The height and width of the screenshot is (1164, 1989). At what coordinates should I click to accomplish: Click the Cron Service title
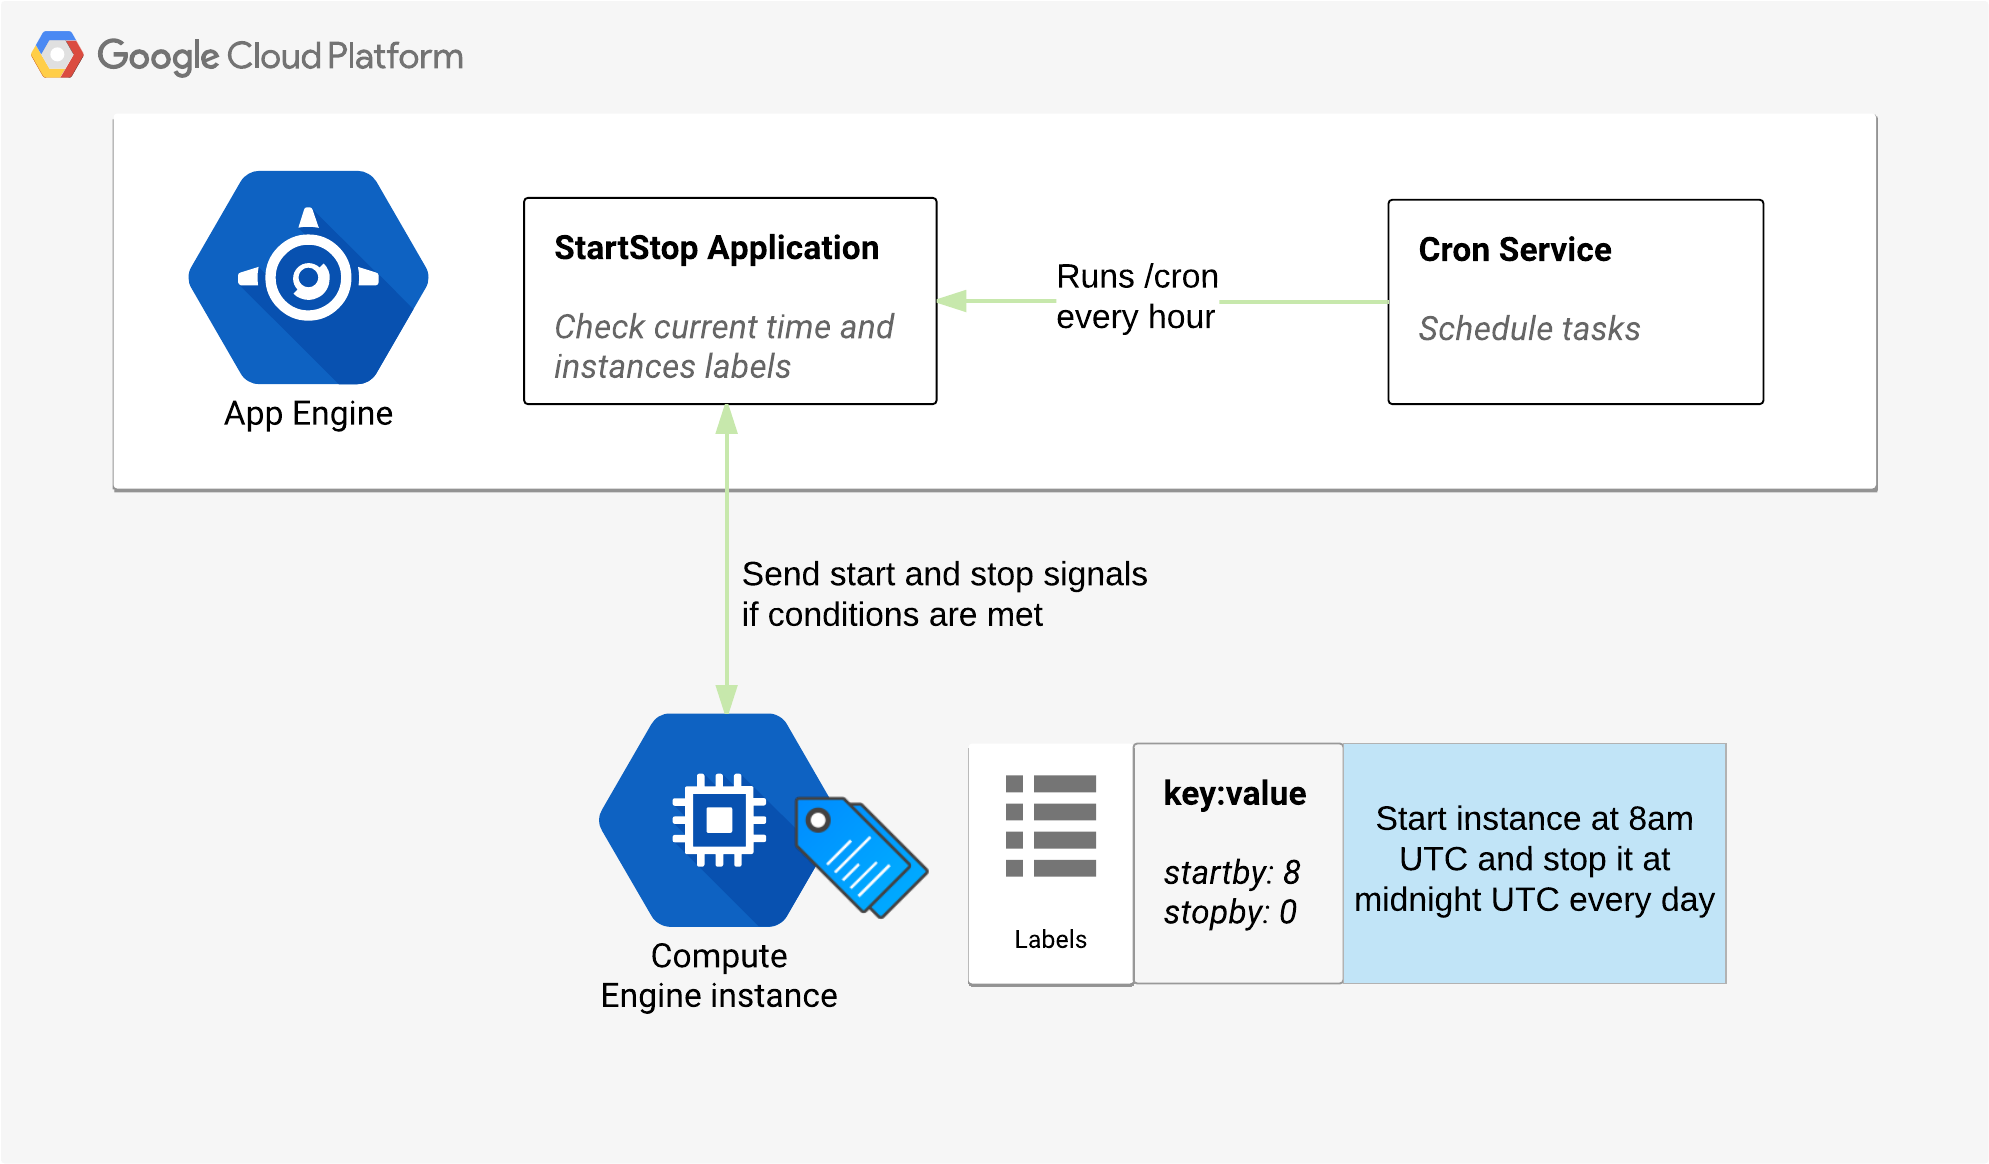(x=1514, y=250)
